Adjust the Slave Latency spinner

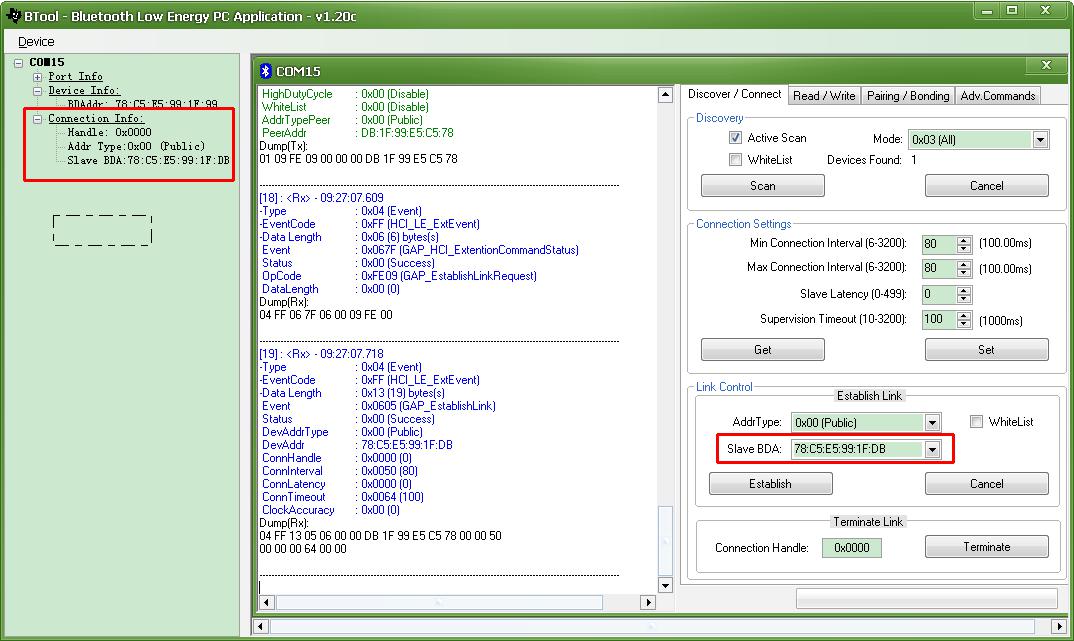tap(964, 294)
